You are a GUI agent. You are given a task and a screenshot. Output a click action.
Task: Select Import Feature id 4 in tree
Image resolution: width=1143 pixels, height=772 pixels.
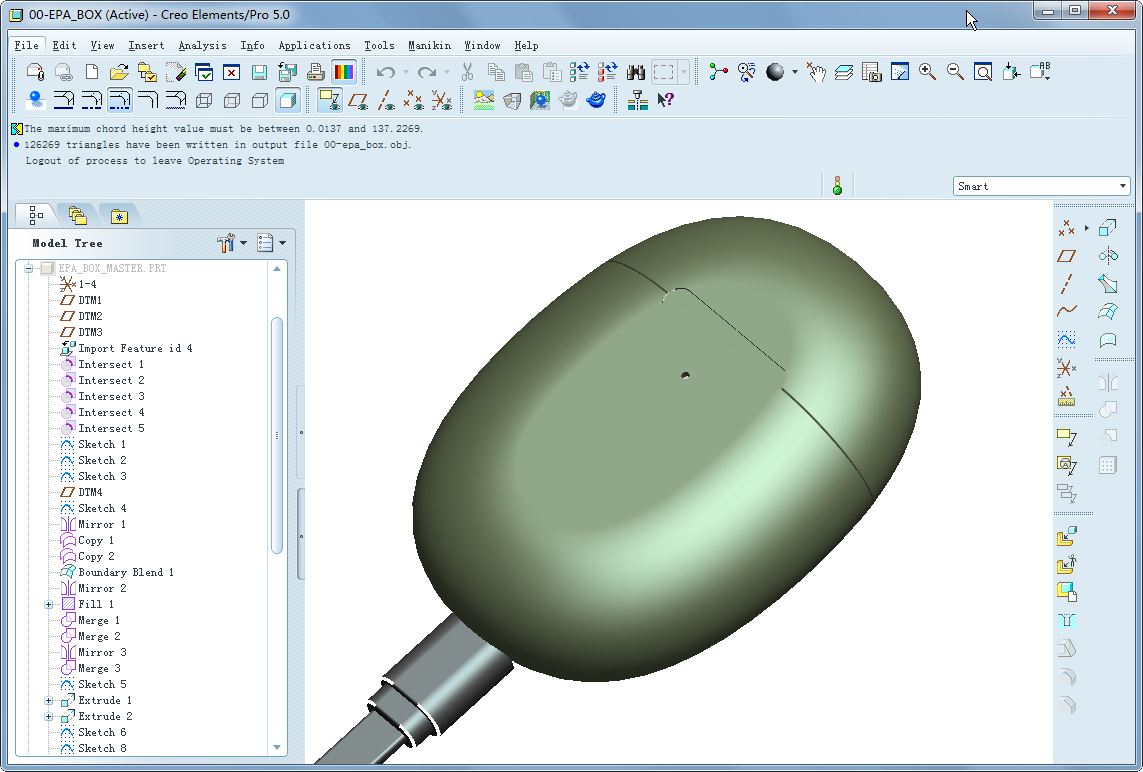135,348
